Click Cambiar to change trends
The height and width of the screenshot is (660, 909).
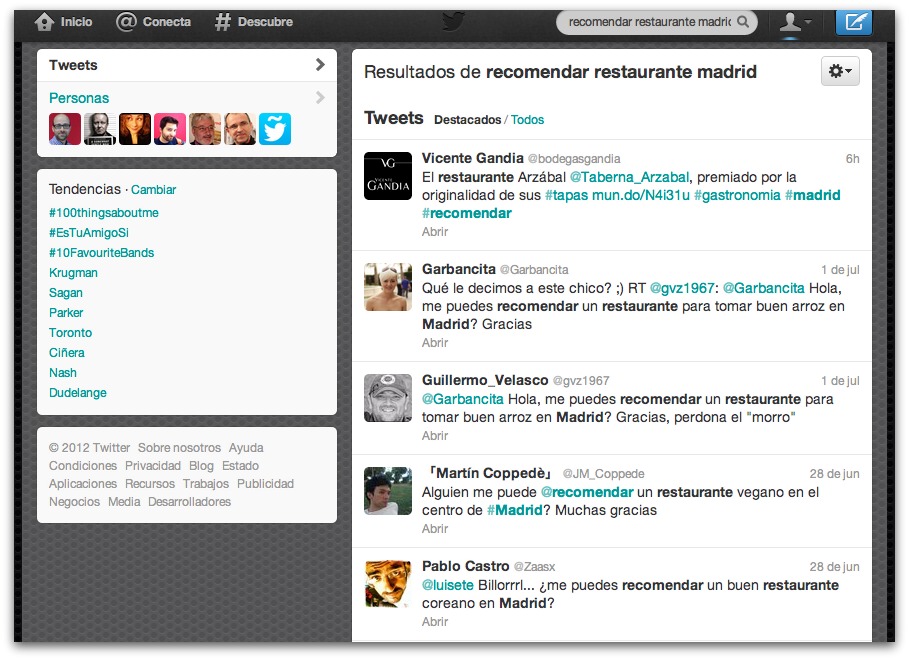click(153, 190)
